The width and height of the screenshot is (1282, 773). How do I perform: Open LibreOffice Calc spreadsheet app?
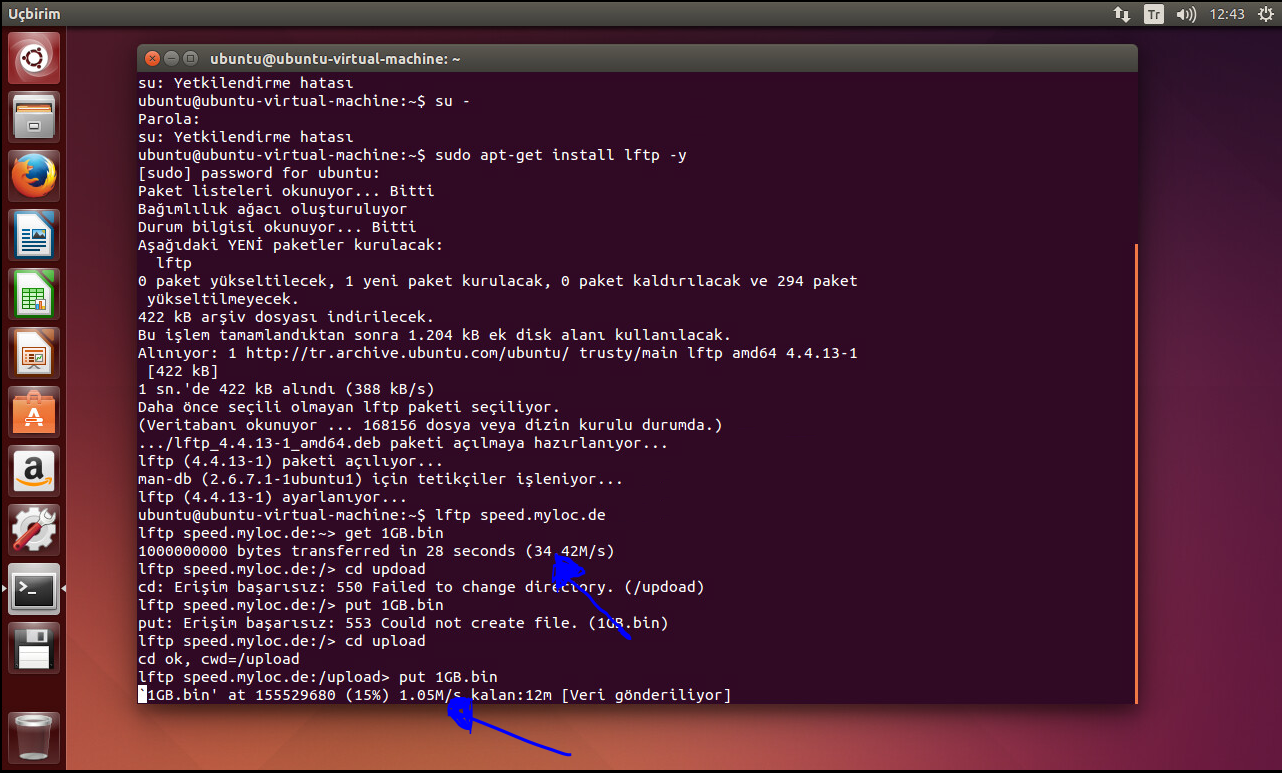pyautogui.click(x=34, y=294)
